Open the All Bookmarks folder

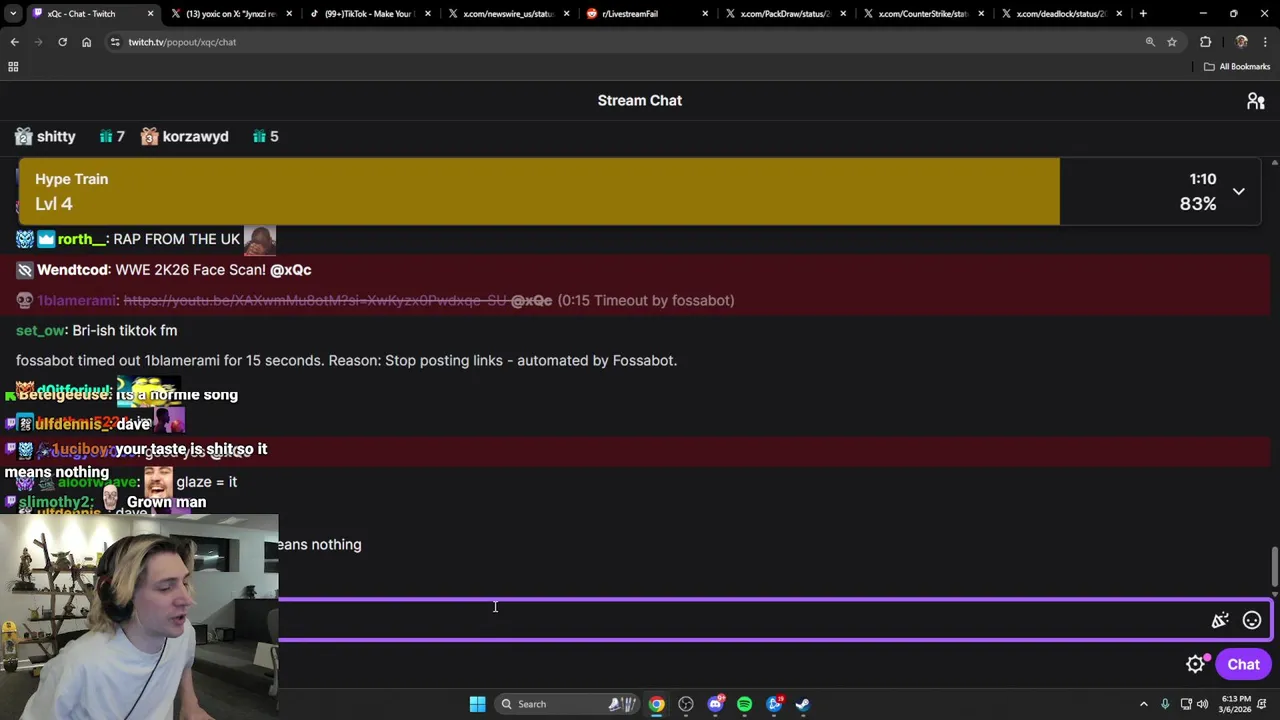click(x=1237, y=67)
